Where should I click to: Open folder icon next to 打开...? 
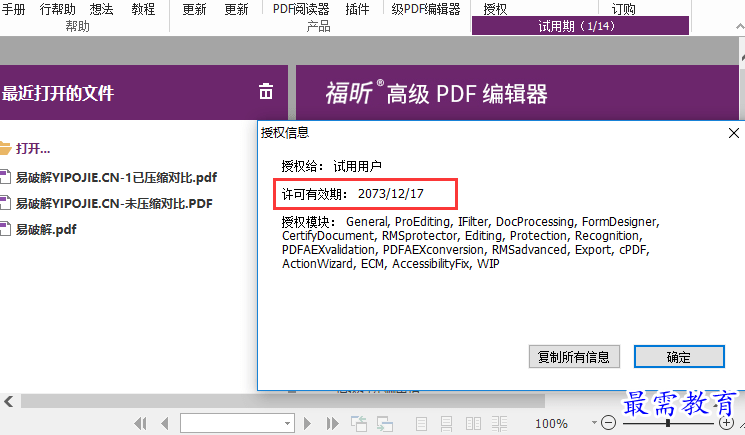(5, 149)
